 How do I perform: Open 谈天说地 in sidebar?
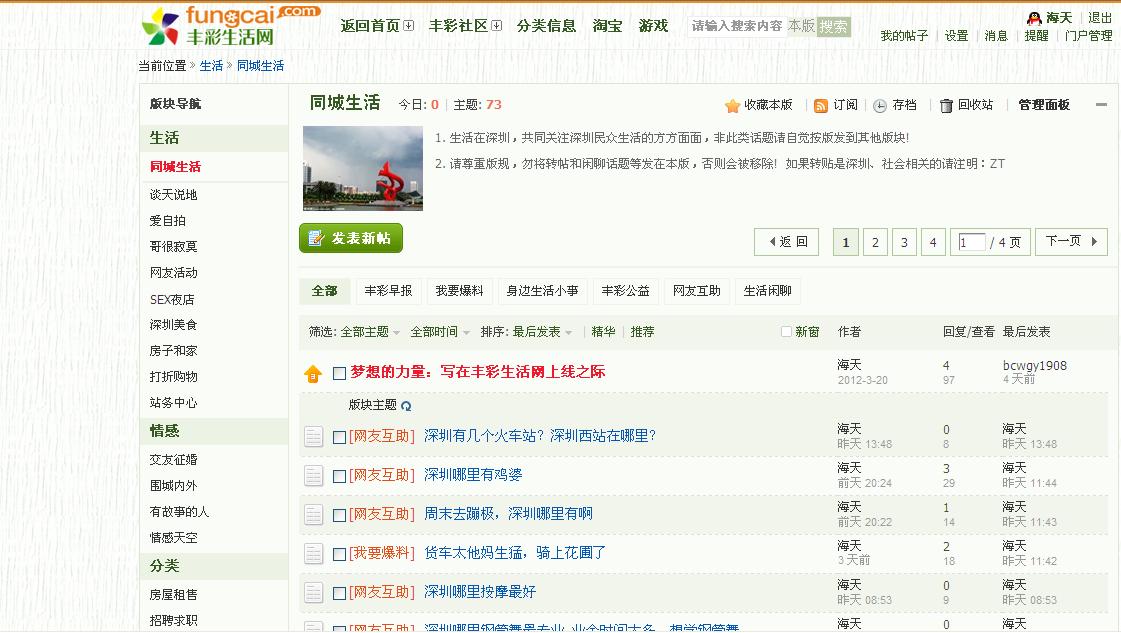(174, 195)
